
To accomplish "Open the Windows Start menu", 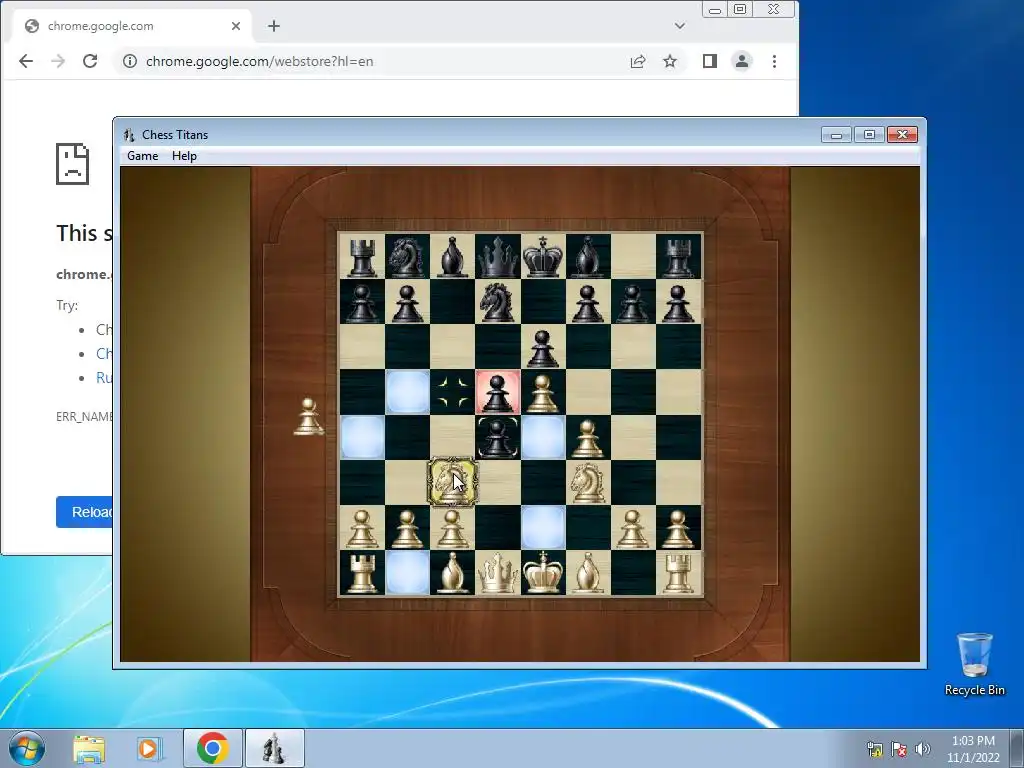I will (x=26, y=748).
